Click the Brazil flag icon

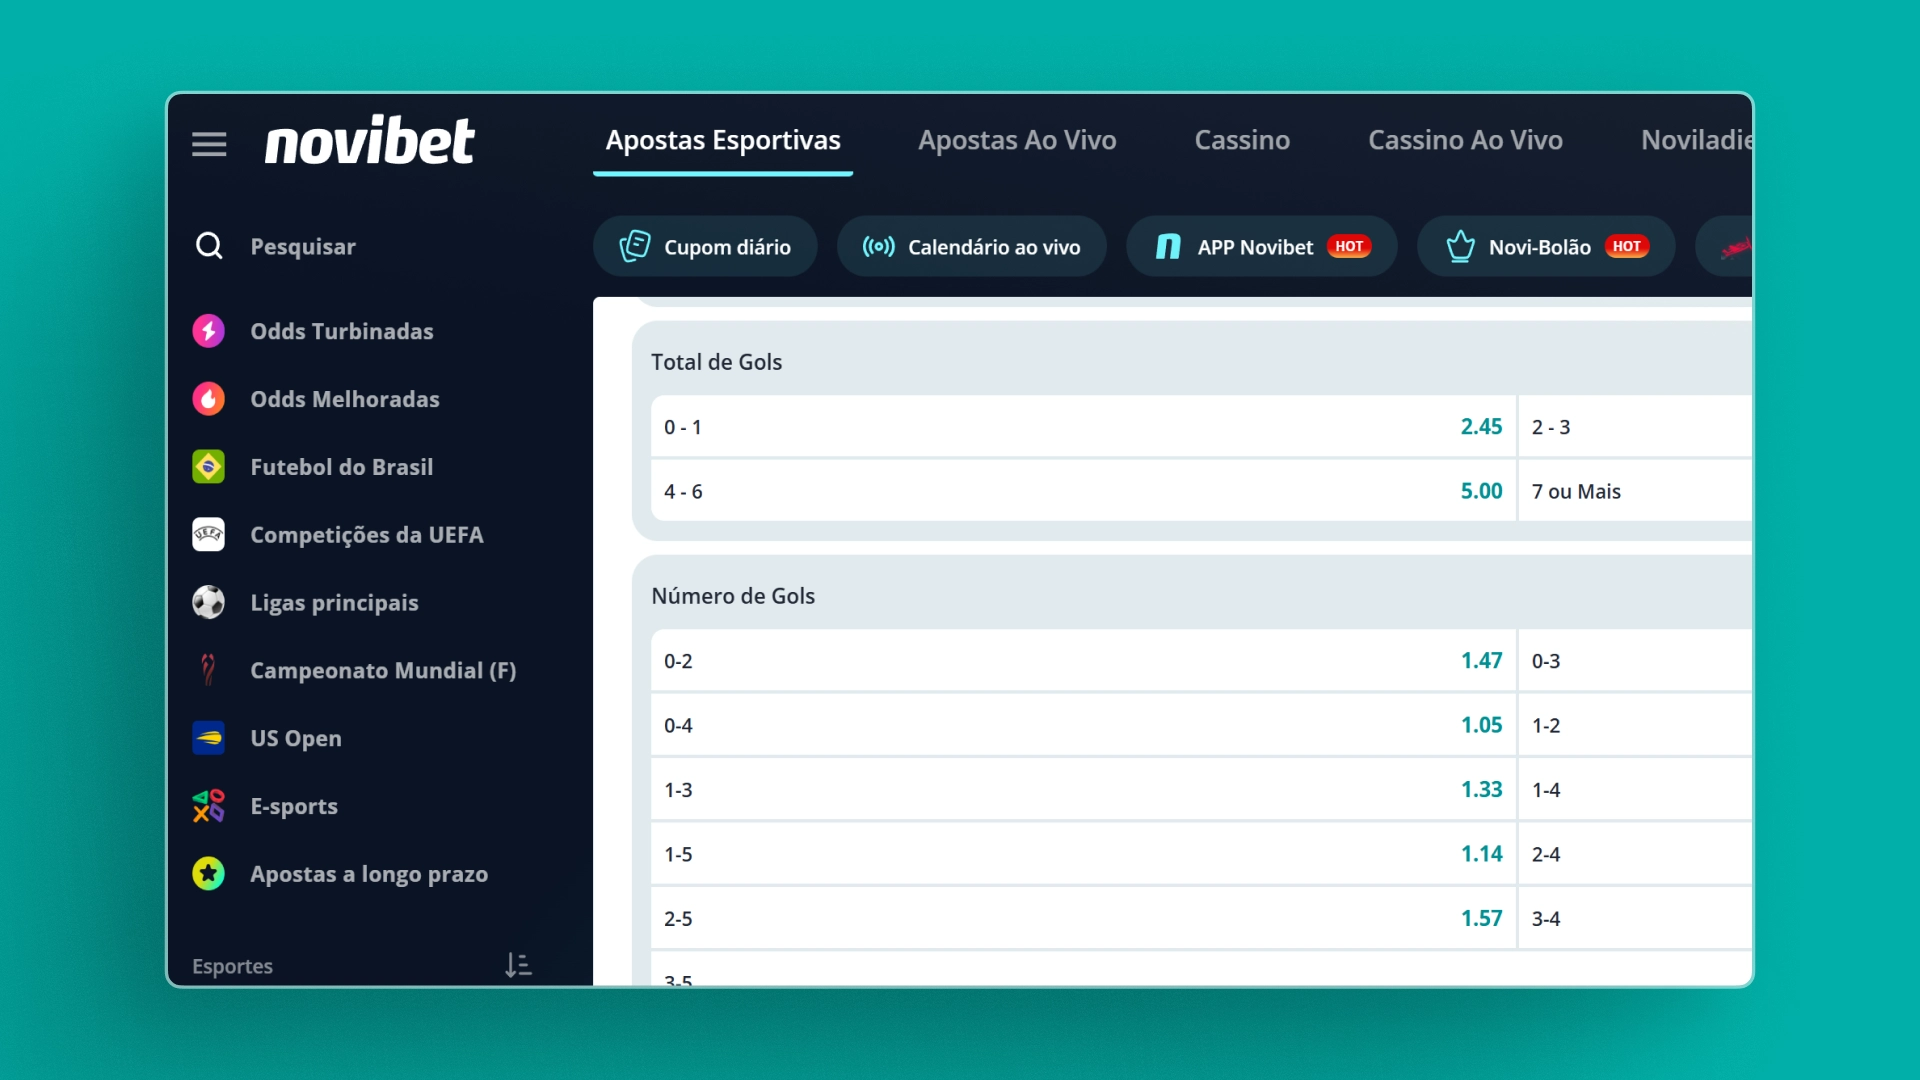[x=209, y=467]
